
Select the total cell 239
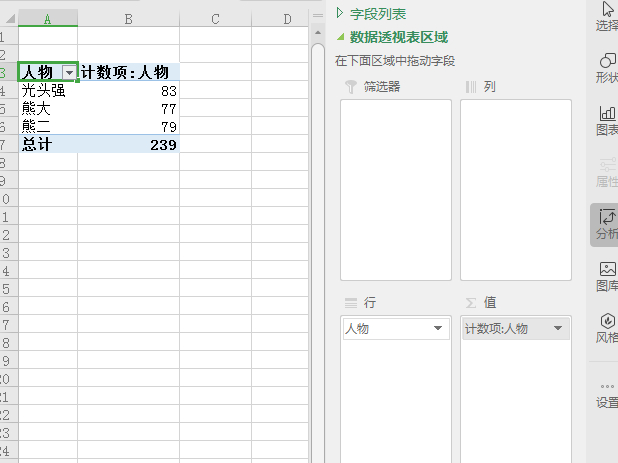click(128, 144)
